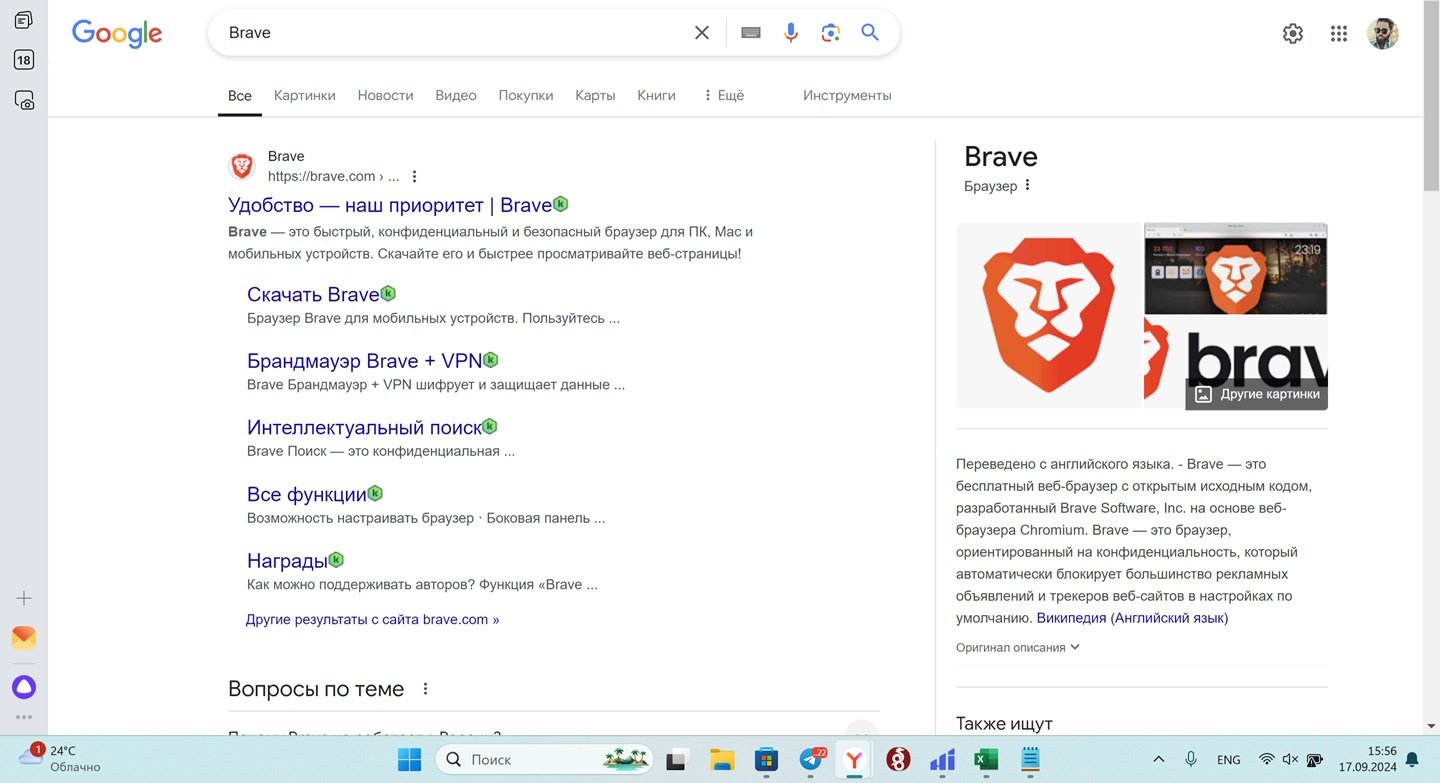1440x783 pixels.
Task: Click Другие картинки button
Action: [1257, 394]
